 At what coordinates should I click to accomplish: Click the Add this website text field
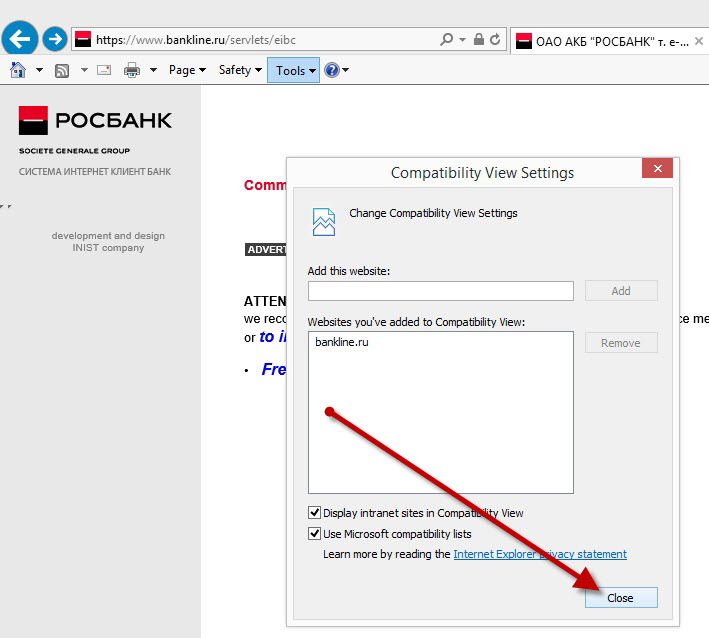click(x=441, y=291)
